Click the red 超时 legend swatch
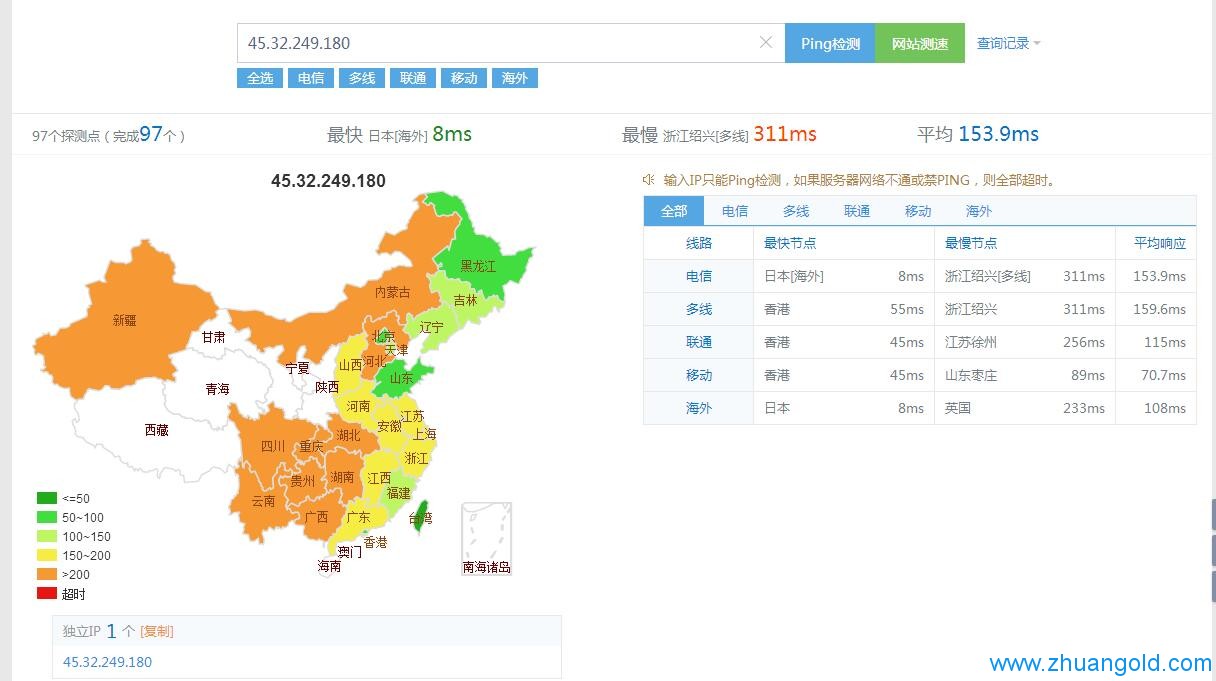 [47, 594]
